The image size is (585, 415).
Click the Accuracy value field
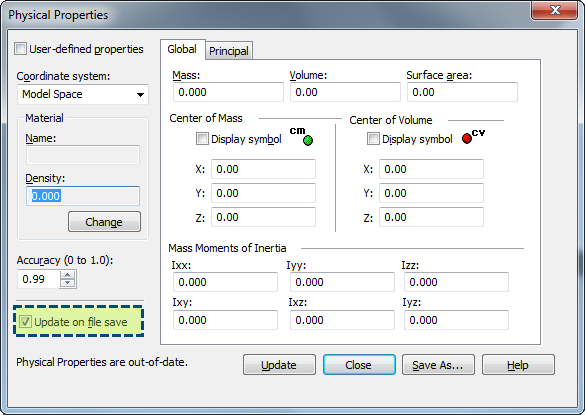point(38,279)
